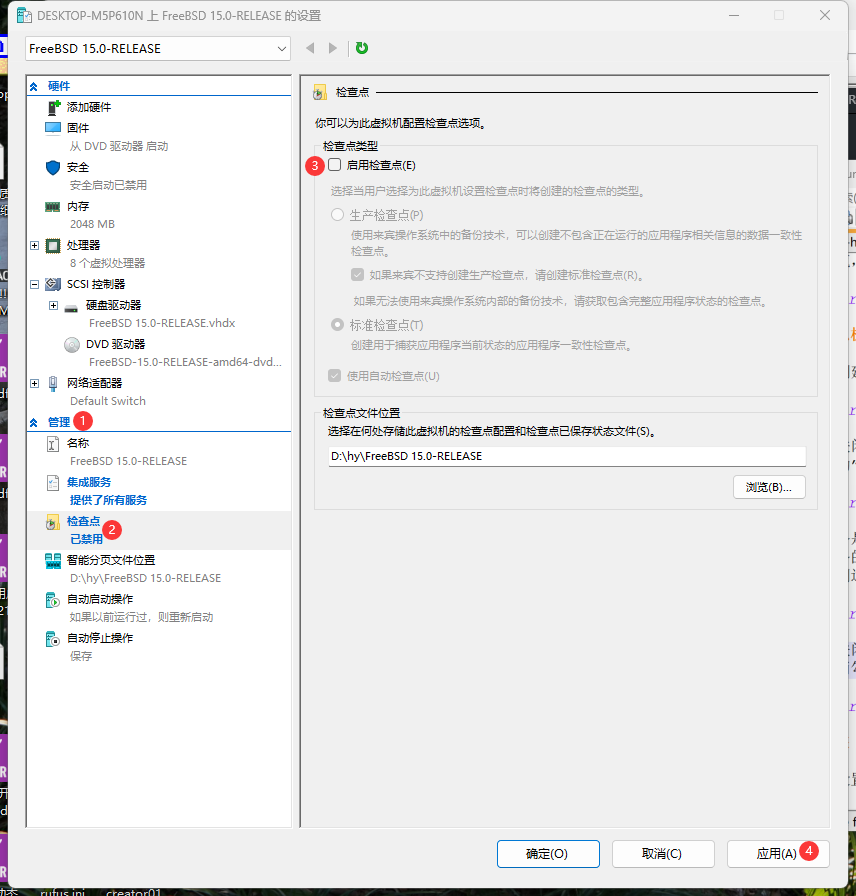Click the green refresh icon in toolbar
Image resolution: width=856 pixels, height=896 pixels.
point(362,48)
